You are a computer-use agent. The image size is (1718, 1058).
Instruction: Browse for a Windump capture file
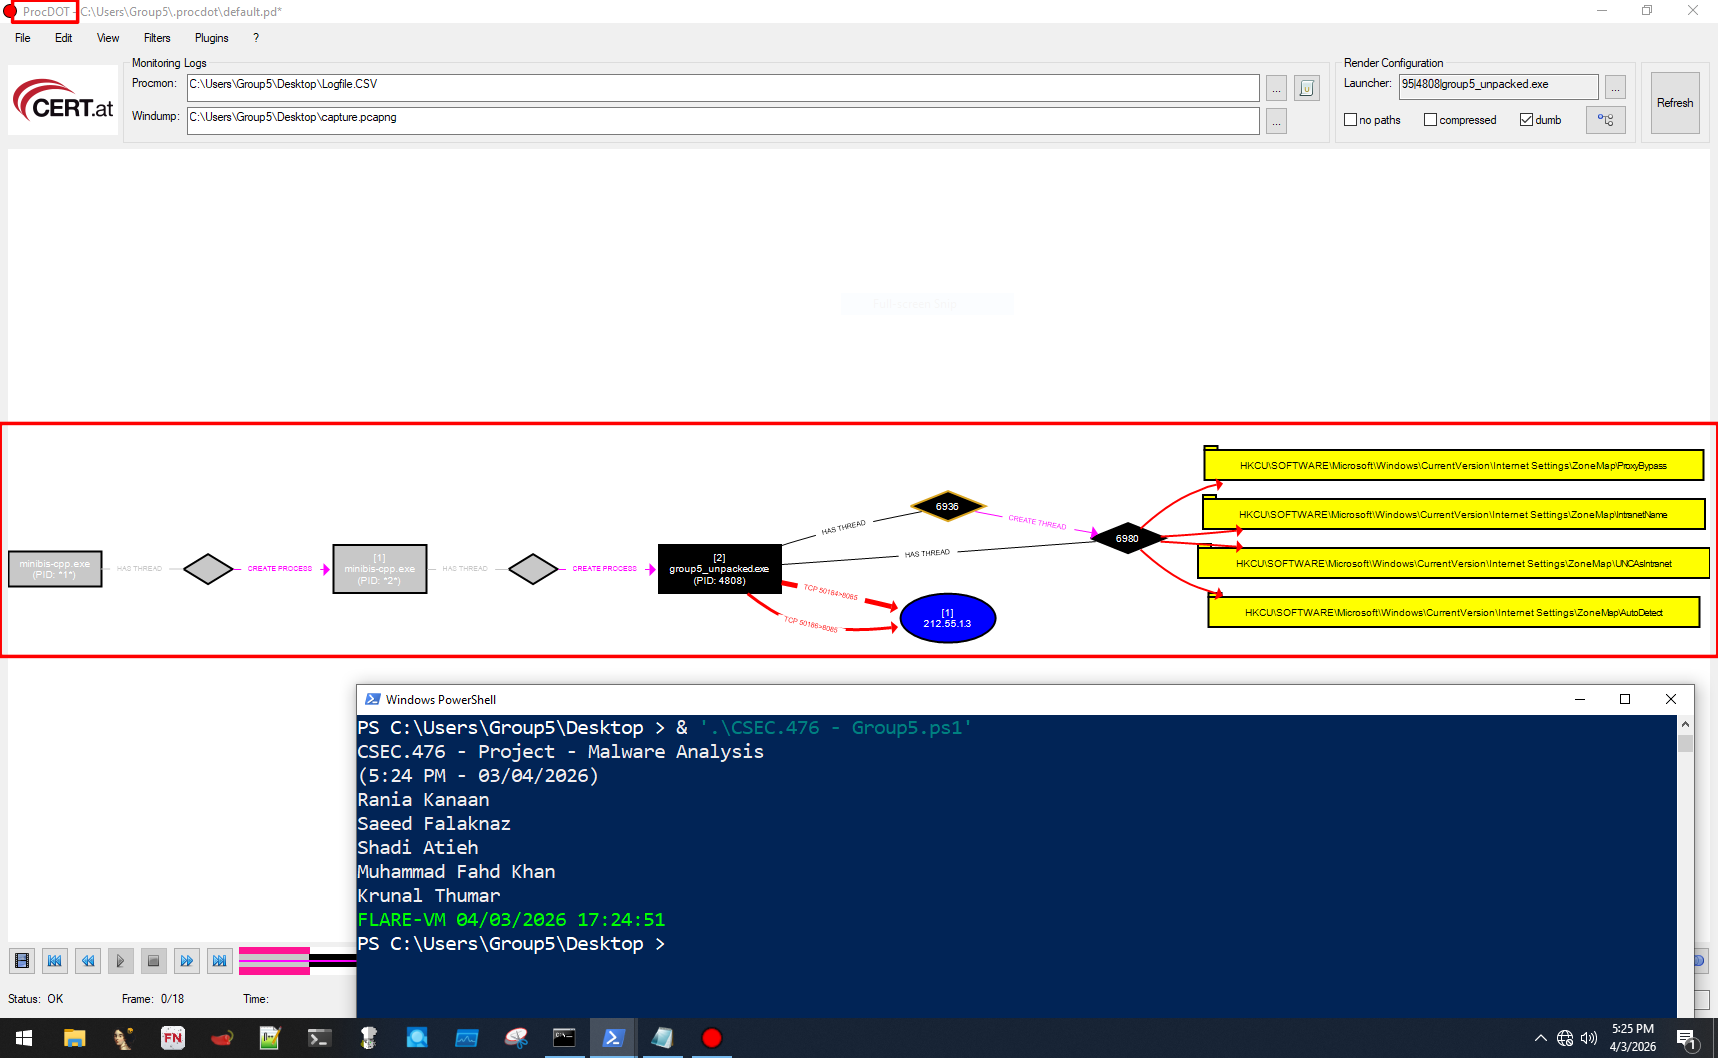1276,121
